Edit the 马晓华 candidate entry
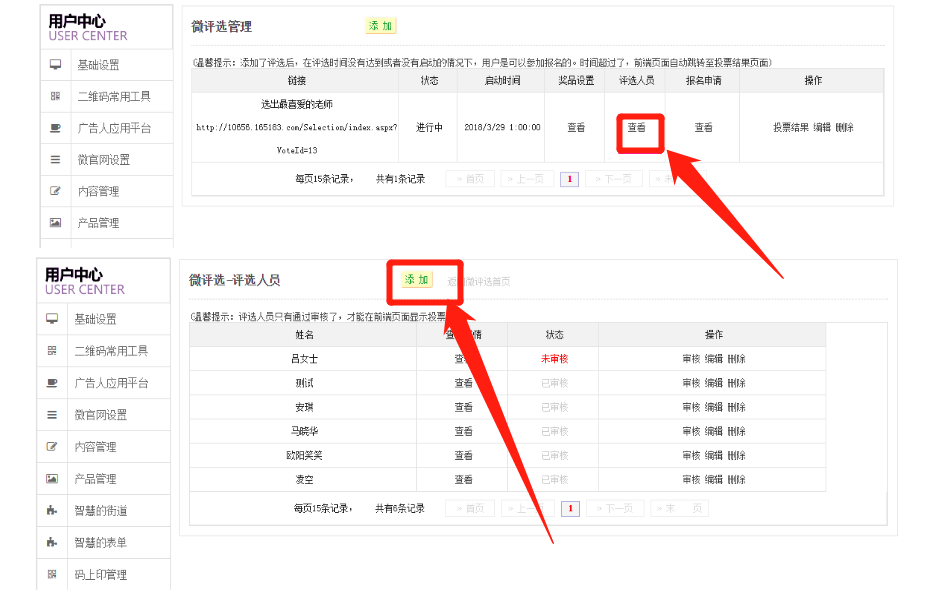Screen dimensions: 931x595 [714, 432]
